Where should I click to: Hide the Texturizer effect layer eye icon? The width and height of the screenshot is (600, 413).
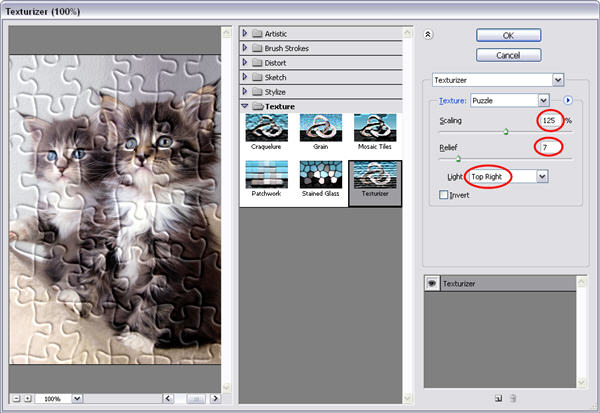431,283
